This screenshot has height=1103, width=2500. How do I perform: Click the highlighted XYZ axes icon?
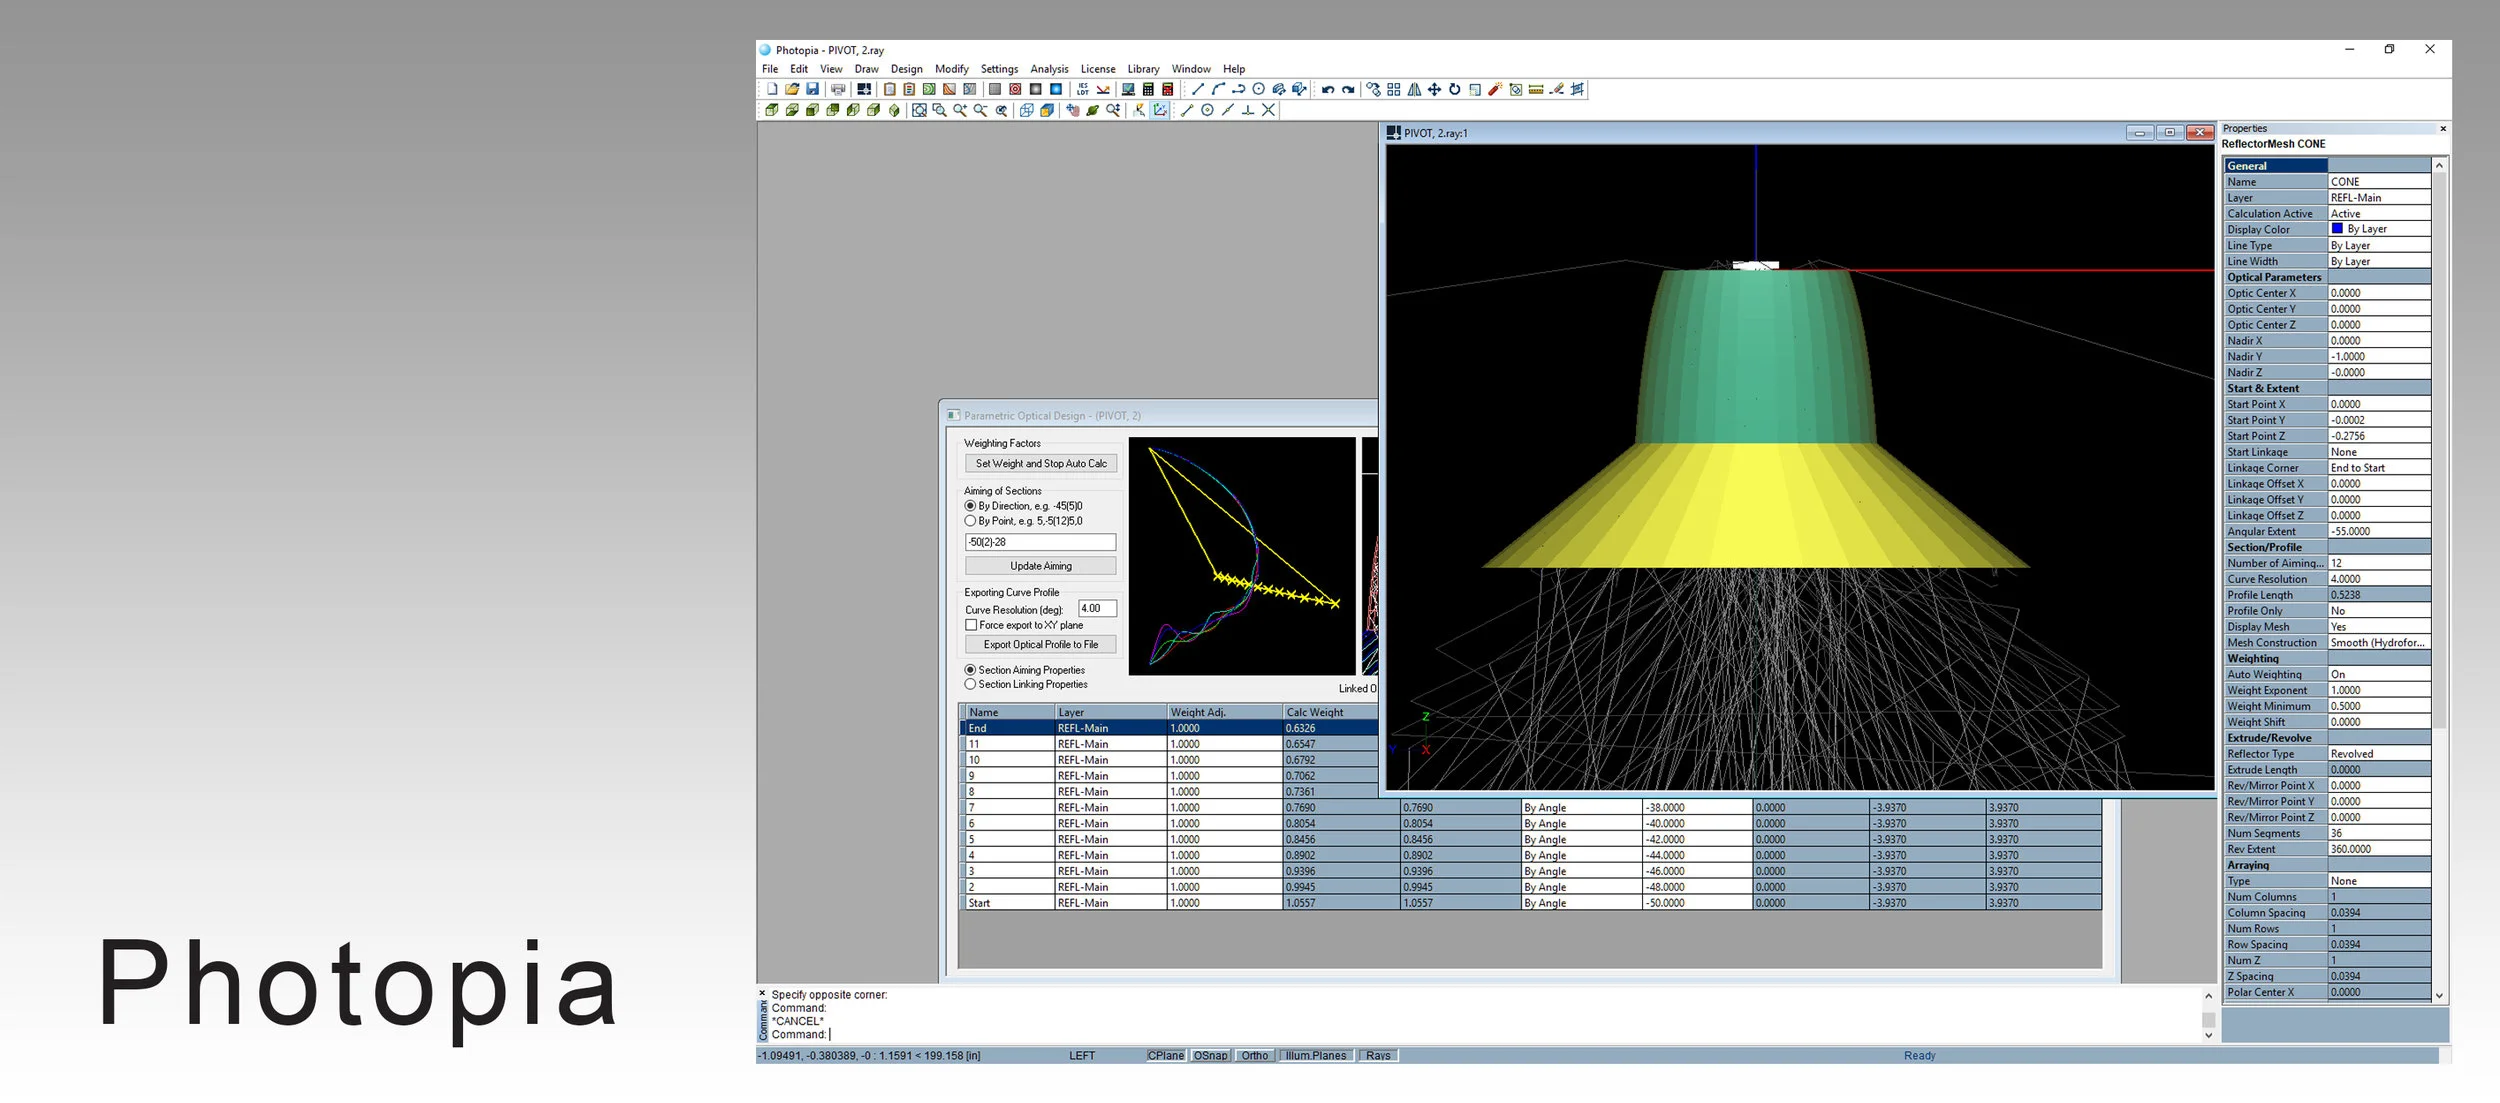click(1160, 110)
